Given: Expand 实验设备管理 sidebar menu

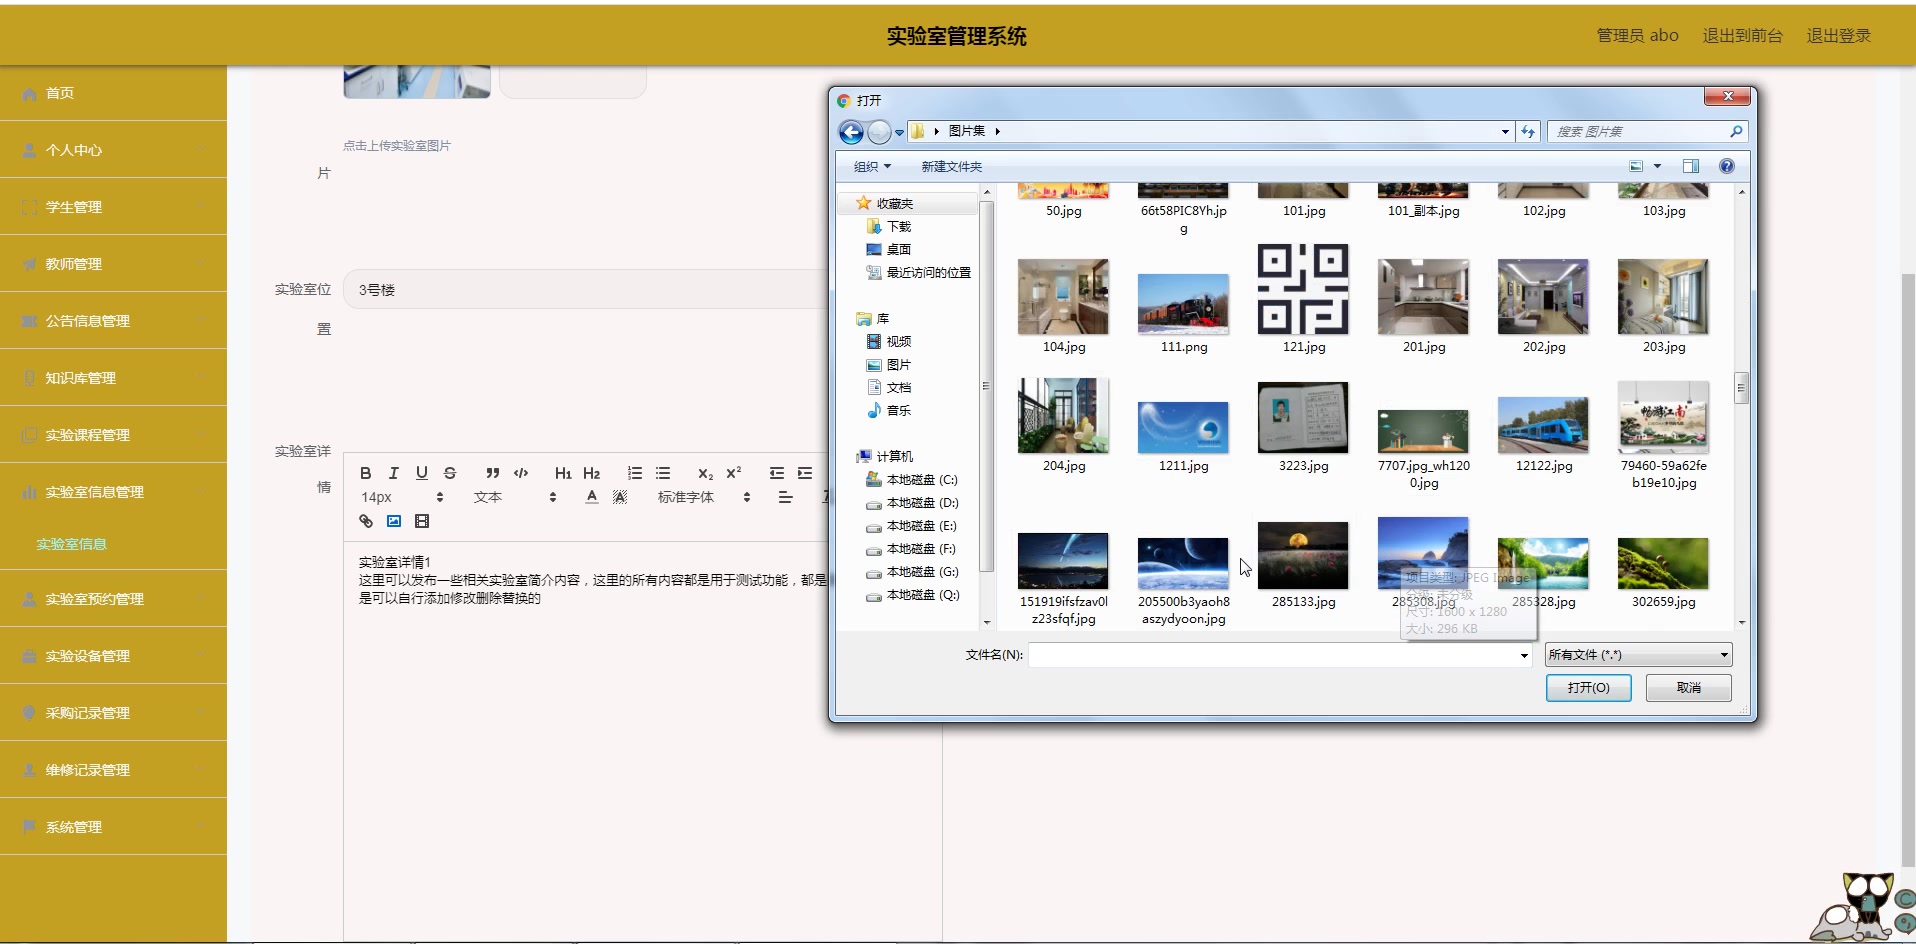Looking at the screenshot, I should [x=113, y=656].
